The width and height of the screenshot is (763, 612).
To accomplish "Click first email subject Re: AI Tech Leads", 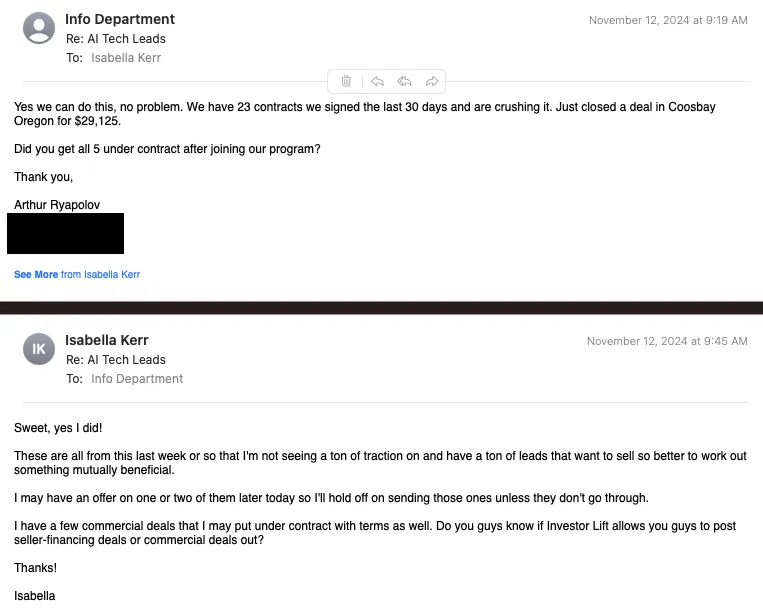I will coord(116,39).
